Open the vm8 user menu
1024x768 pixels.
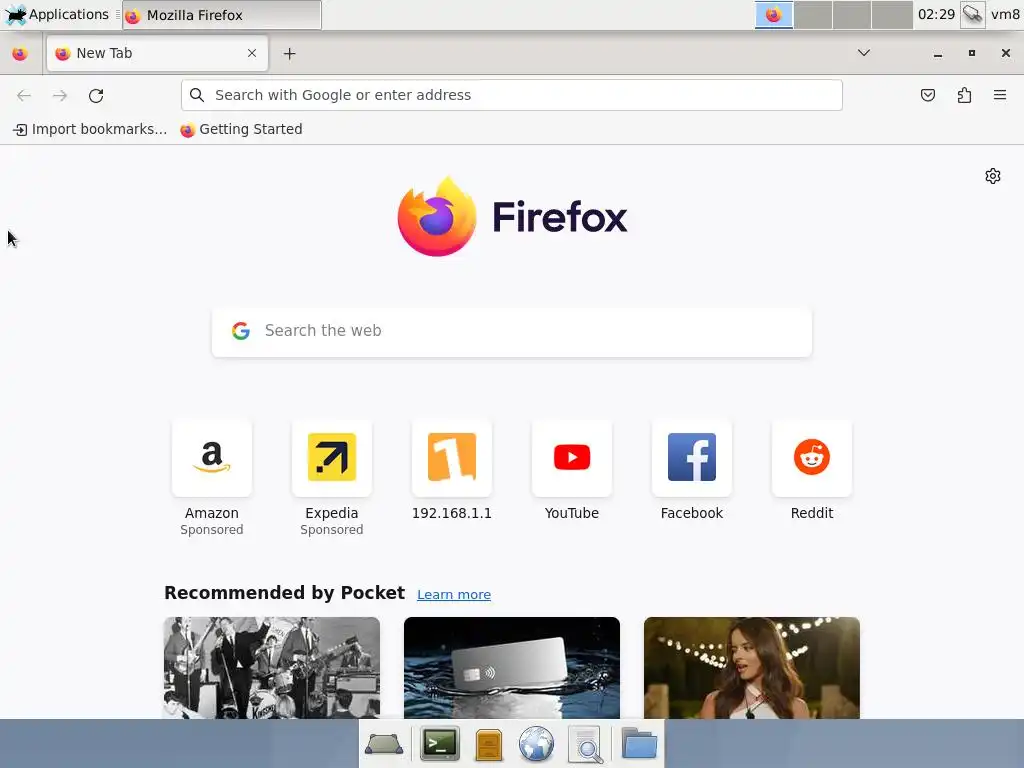pos(1005,14)
